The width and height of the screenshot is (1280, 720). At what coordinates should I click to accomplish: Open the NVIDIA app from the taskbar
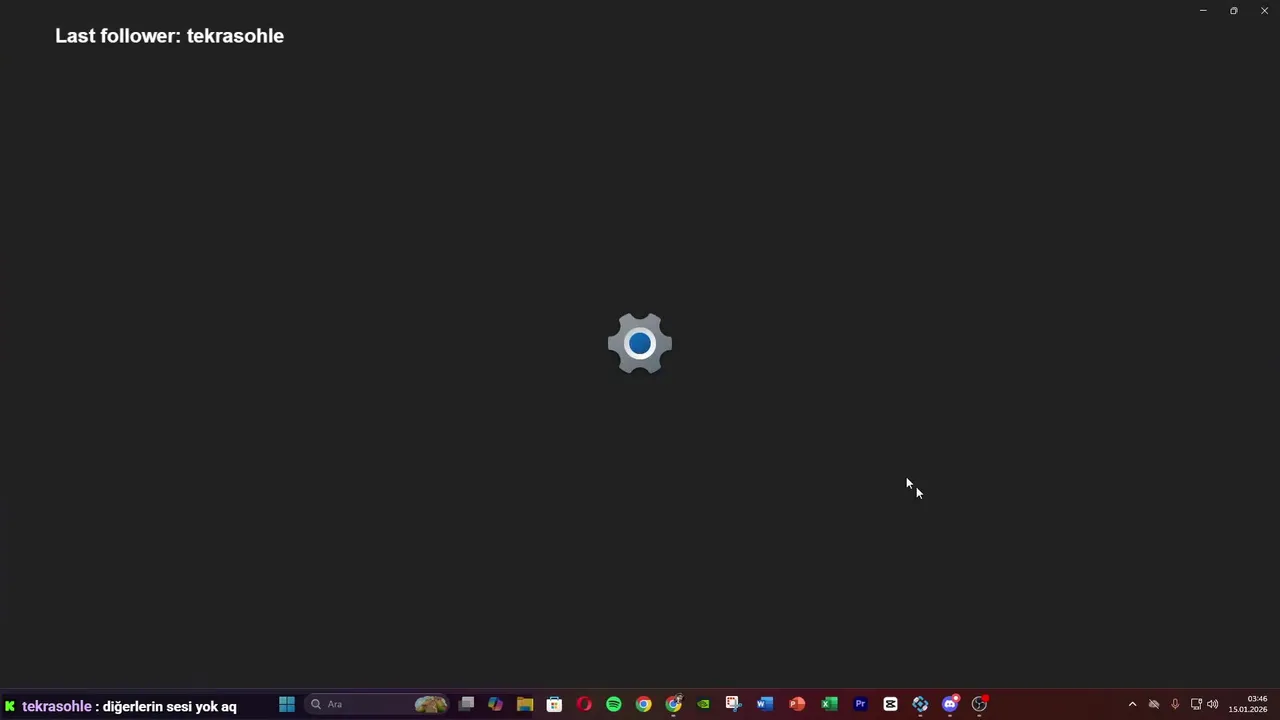(704, 704)
